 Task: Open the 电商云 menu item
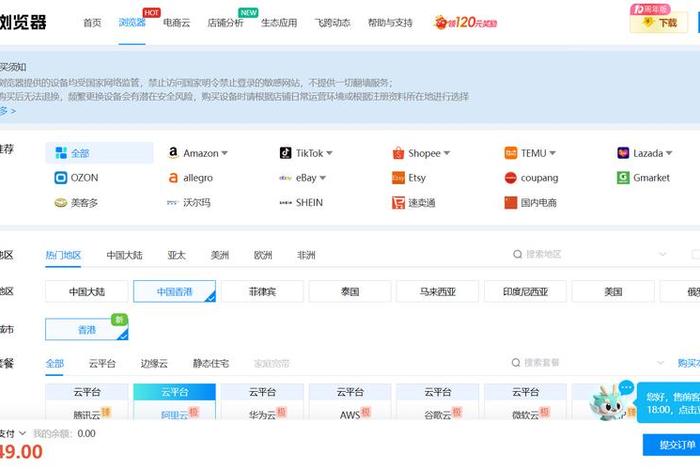(x=176, y=23)
